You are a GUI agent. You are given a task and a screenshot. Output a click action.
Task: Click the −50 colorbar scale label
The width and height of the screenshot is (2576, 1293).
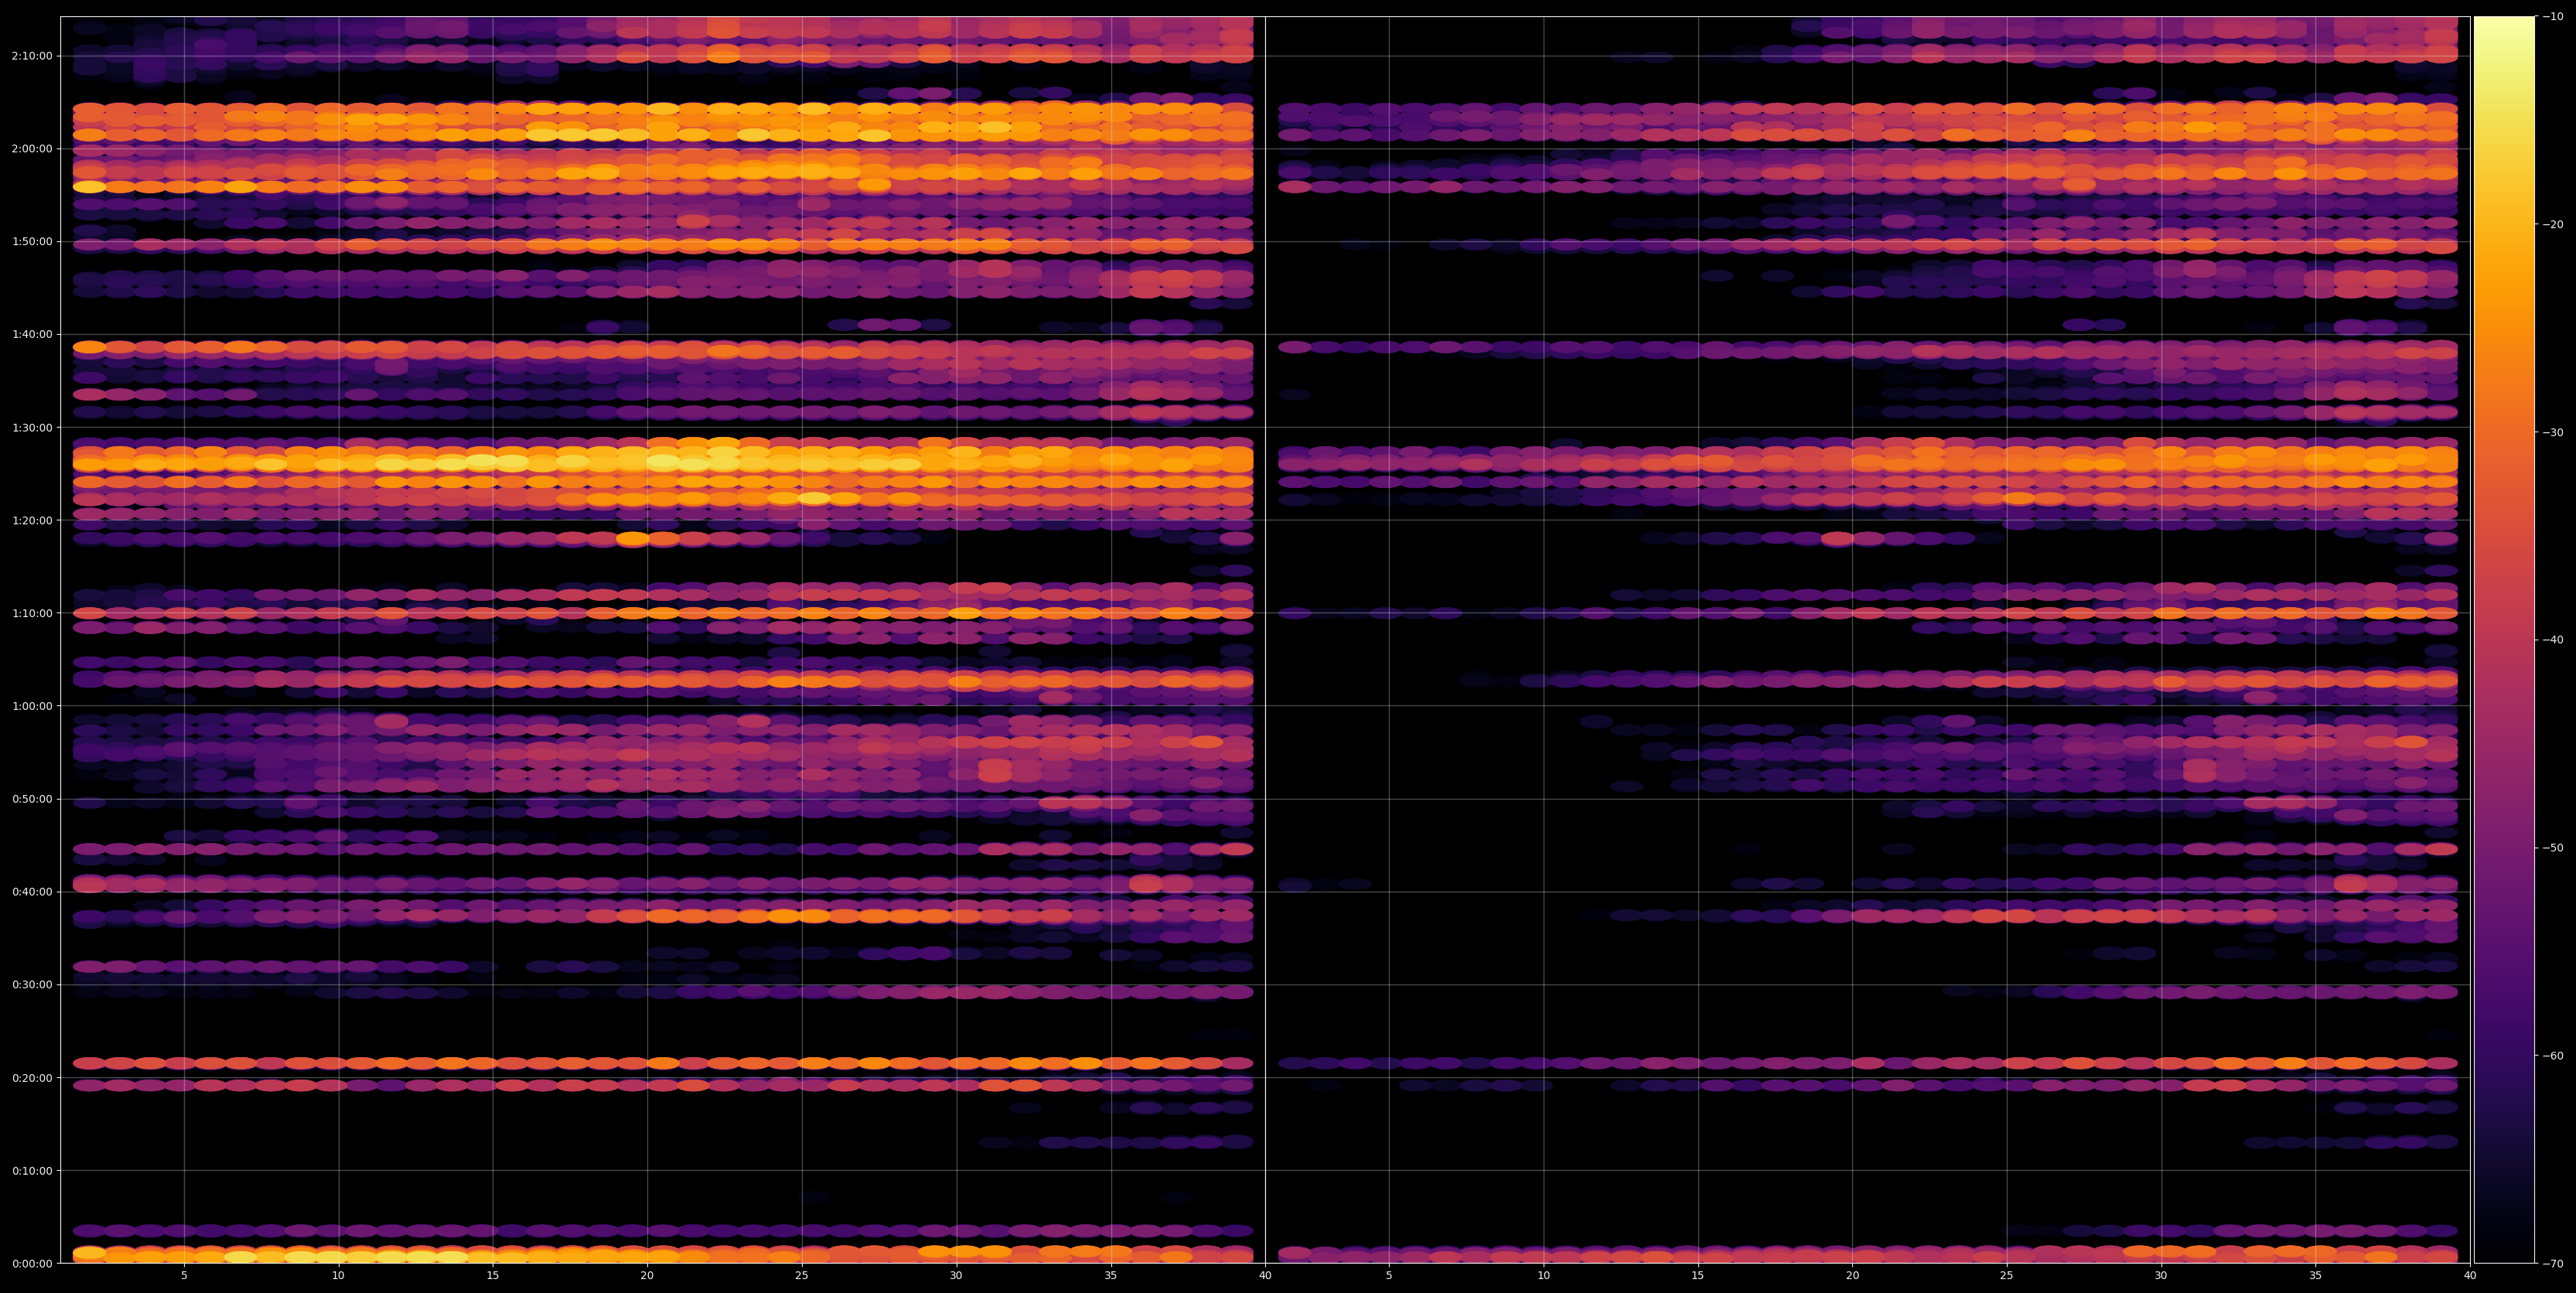pyautogui.click(x=2553, y=847)
